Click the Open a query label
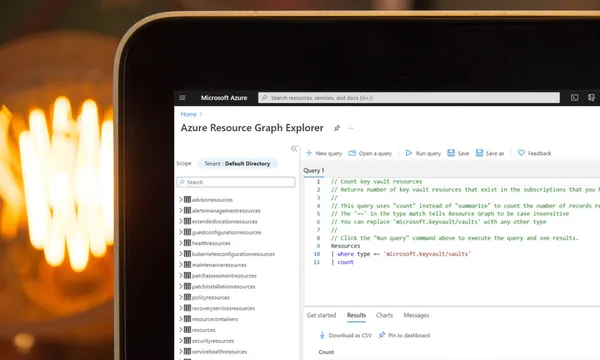Viewport: 600px width, 360px height. [375, 153]
